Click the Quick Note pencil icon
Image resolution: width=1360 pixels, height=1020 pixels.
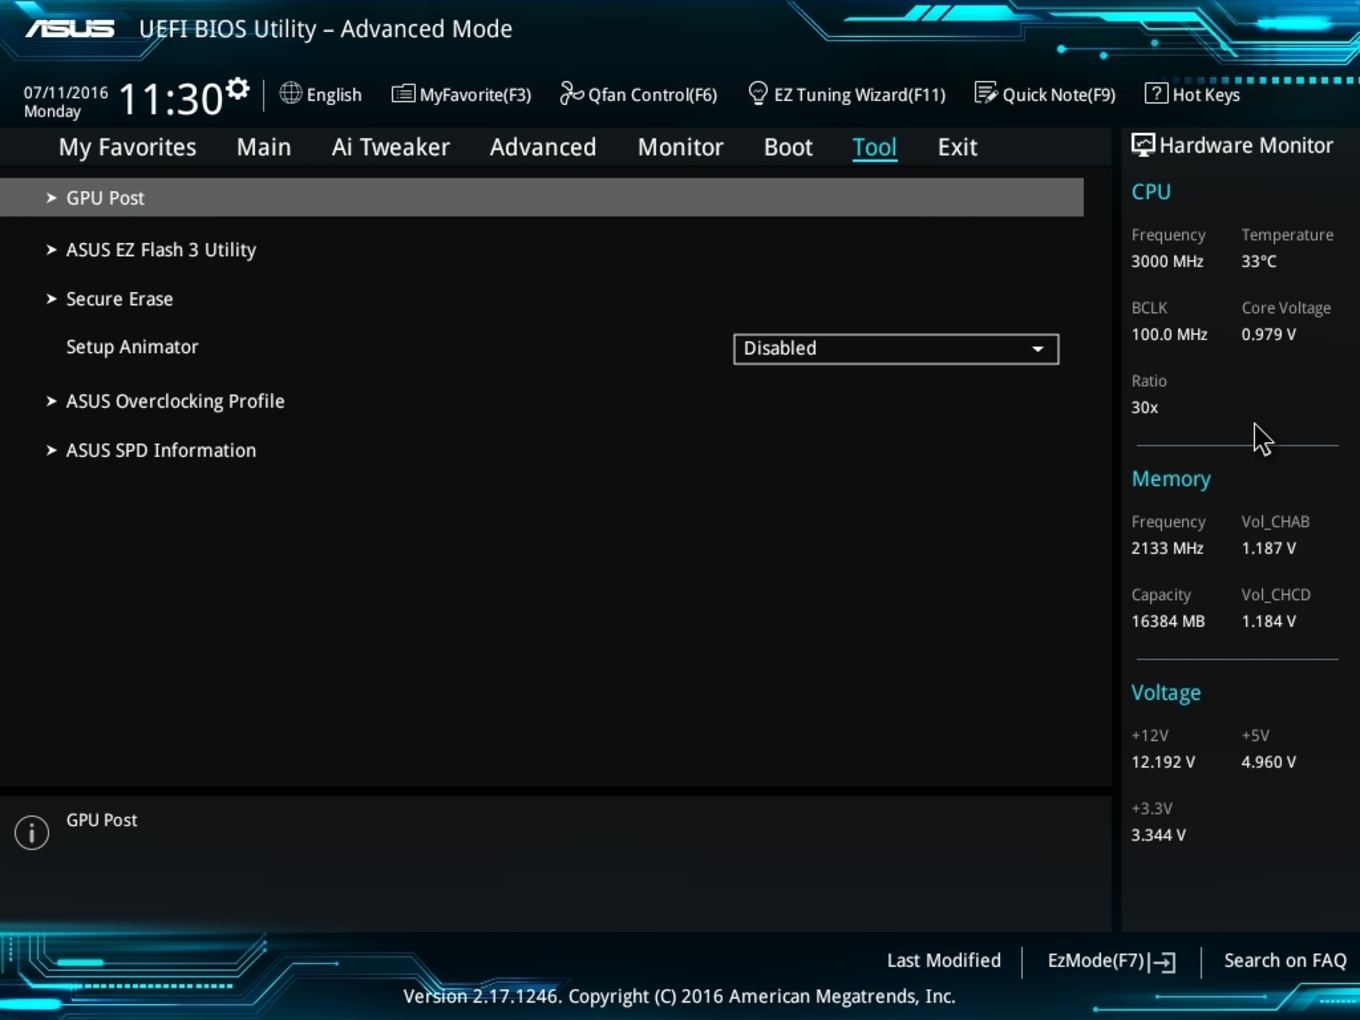click(986, 94)
